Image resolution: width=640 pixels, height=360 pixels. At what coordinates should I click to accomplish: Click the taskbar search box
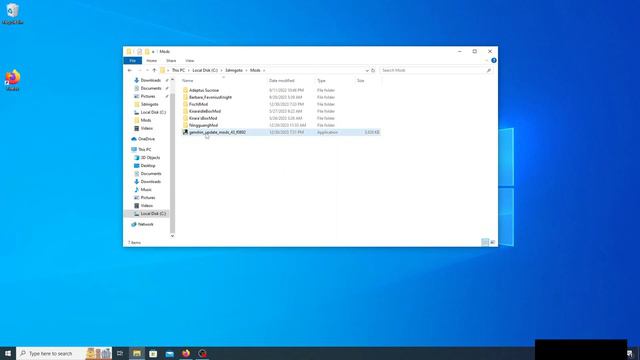64,353
